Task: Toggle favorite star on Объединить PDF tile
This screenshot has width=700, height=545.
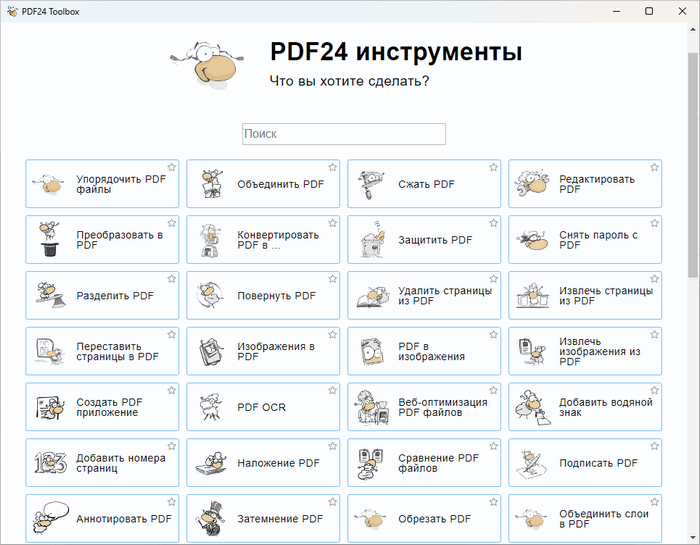Action: click(333, 167)
